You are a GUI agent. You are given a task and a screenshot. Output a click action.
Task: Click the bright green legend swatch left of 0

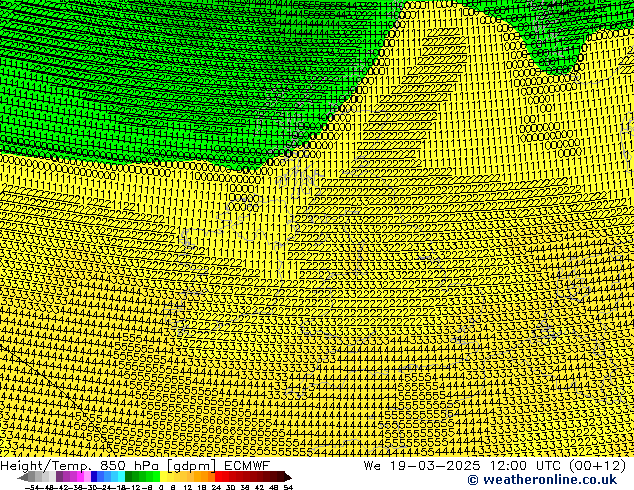156,476
